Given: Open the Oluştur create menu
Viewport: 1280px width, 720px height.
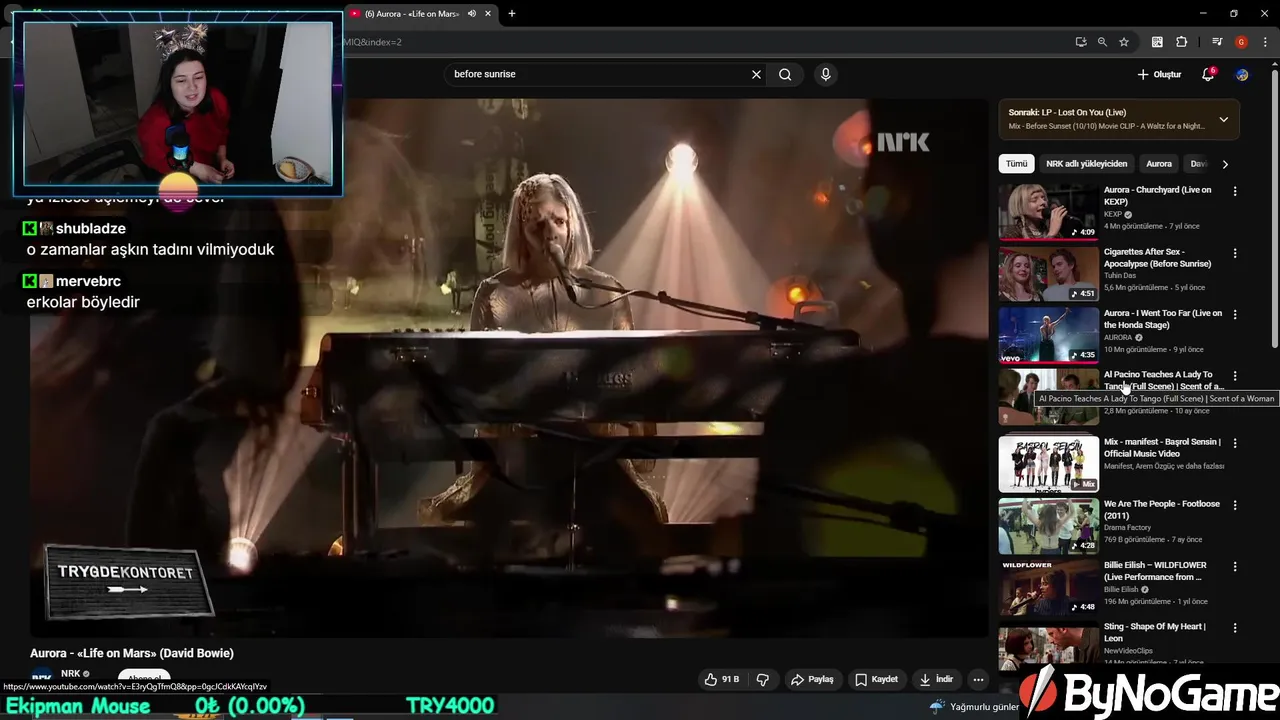Looking at the screenshot, I should coord(1159,75).
